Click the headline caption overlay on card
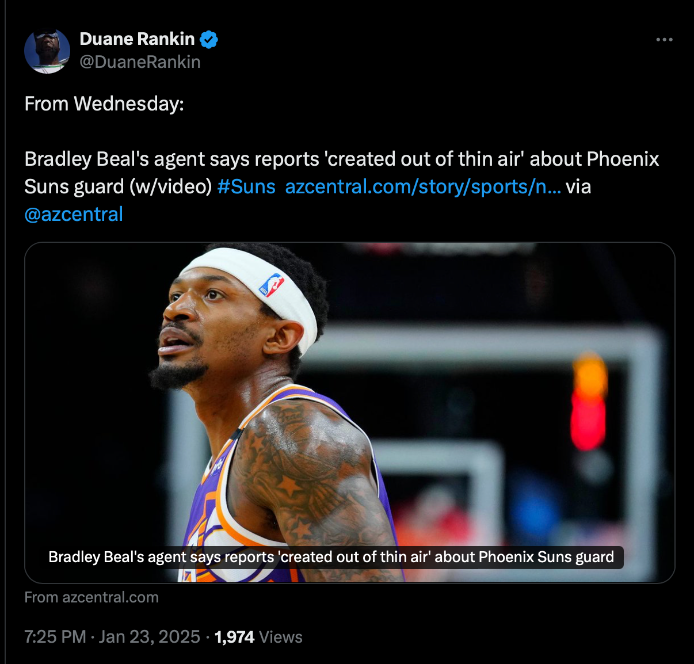Image resolution: width=694 pixels, height=664 pixels. (x=331, y=557)
